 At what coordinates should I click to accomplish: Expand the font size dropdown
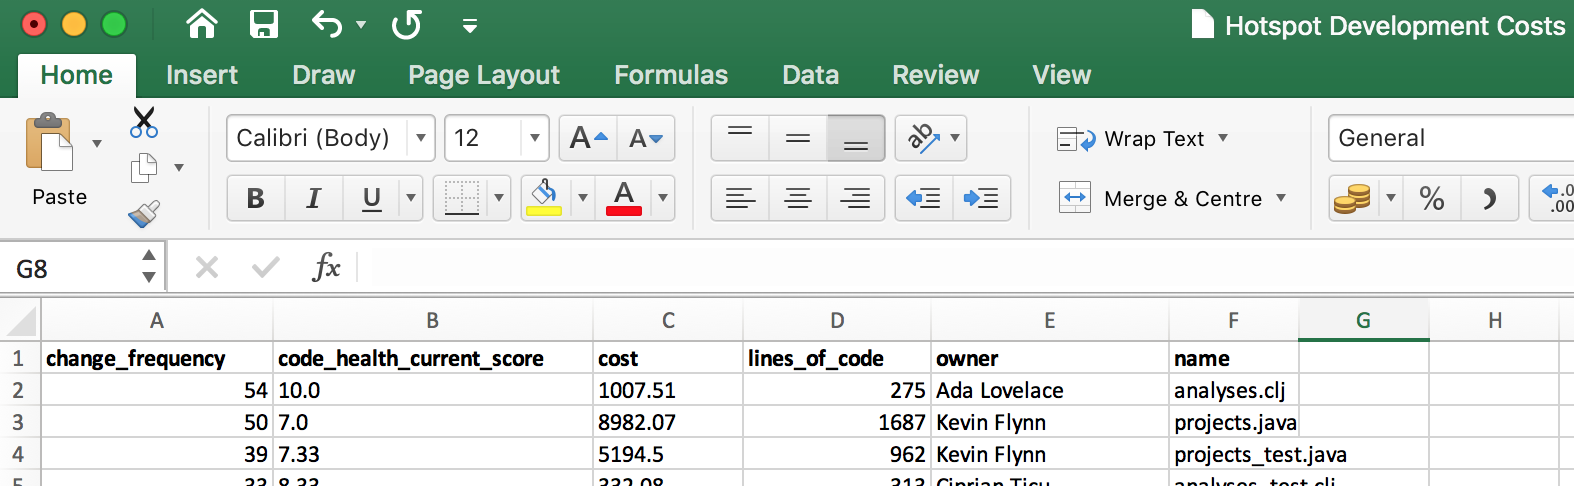coord(535,138)
